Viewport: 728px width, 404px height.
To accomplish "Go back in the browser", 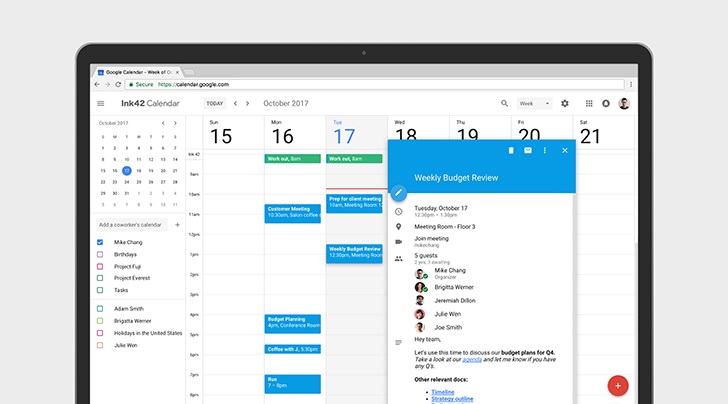I will point(97,85).
